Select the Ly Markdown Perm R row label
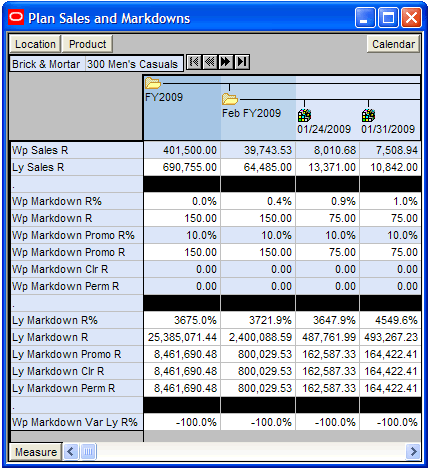Image resolution: width=429 pixels, height=469 pixels. click(x=77, y=388)
